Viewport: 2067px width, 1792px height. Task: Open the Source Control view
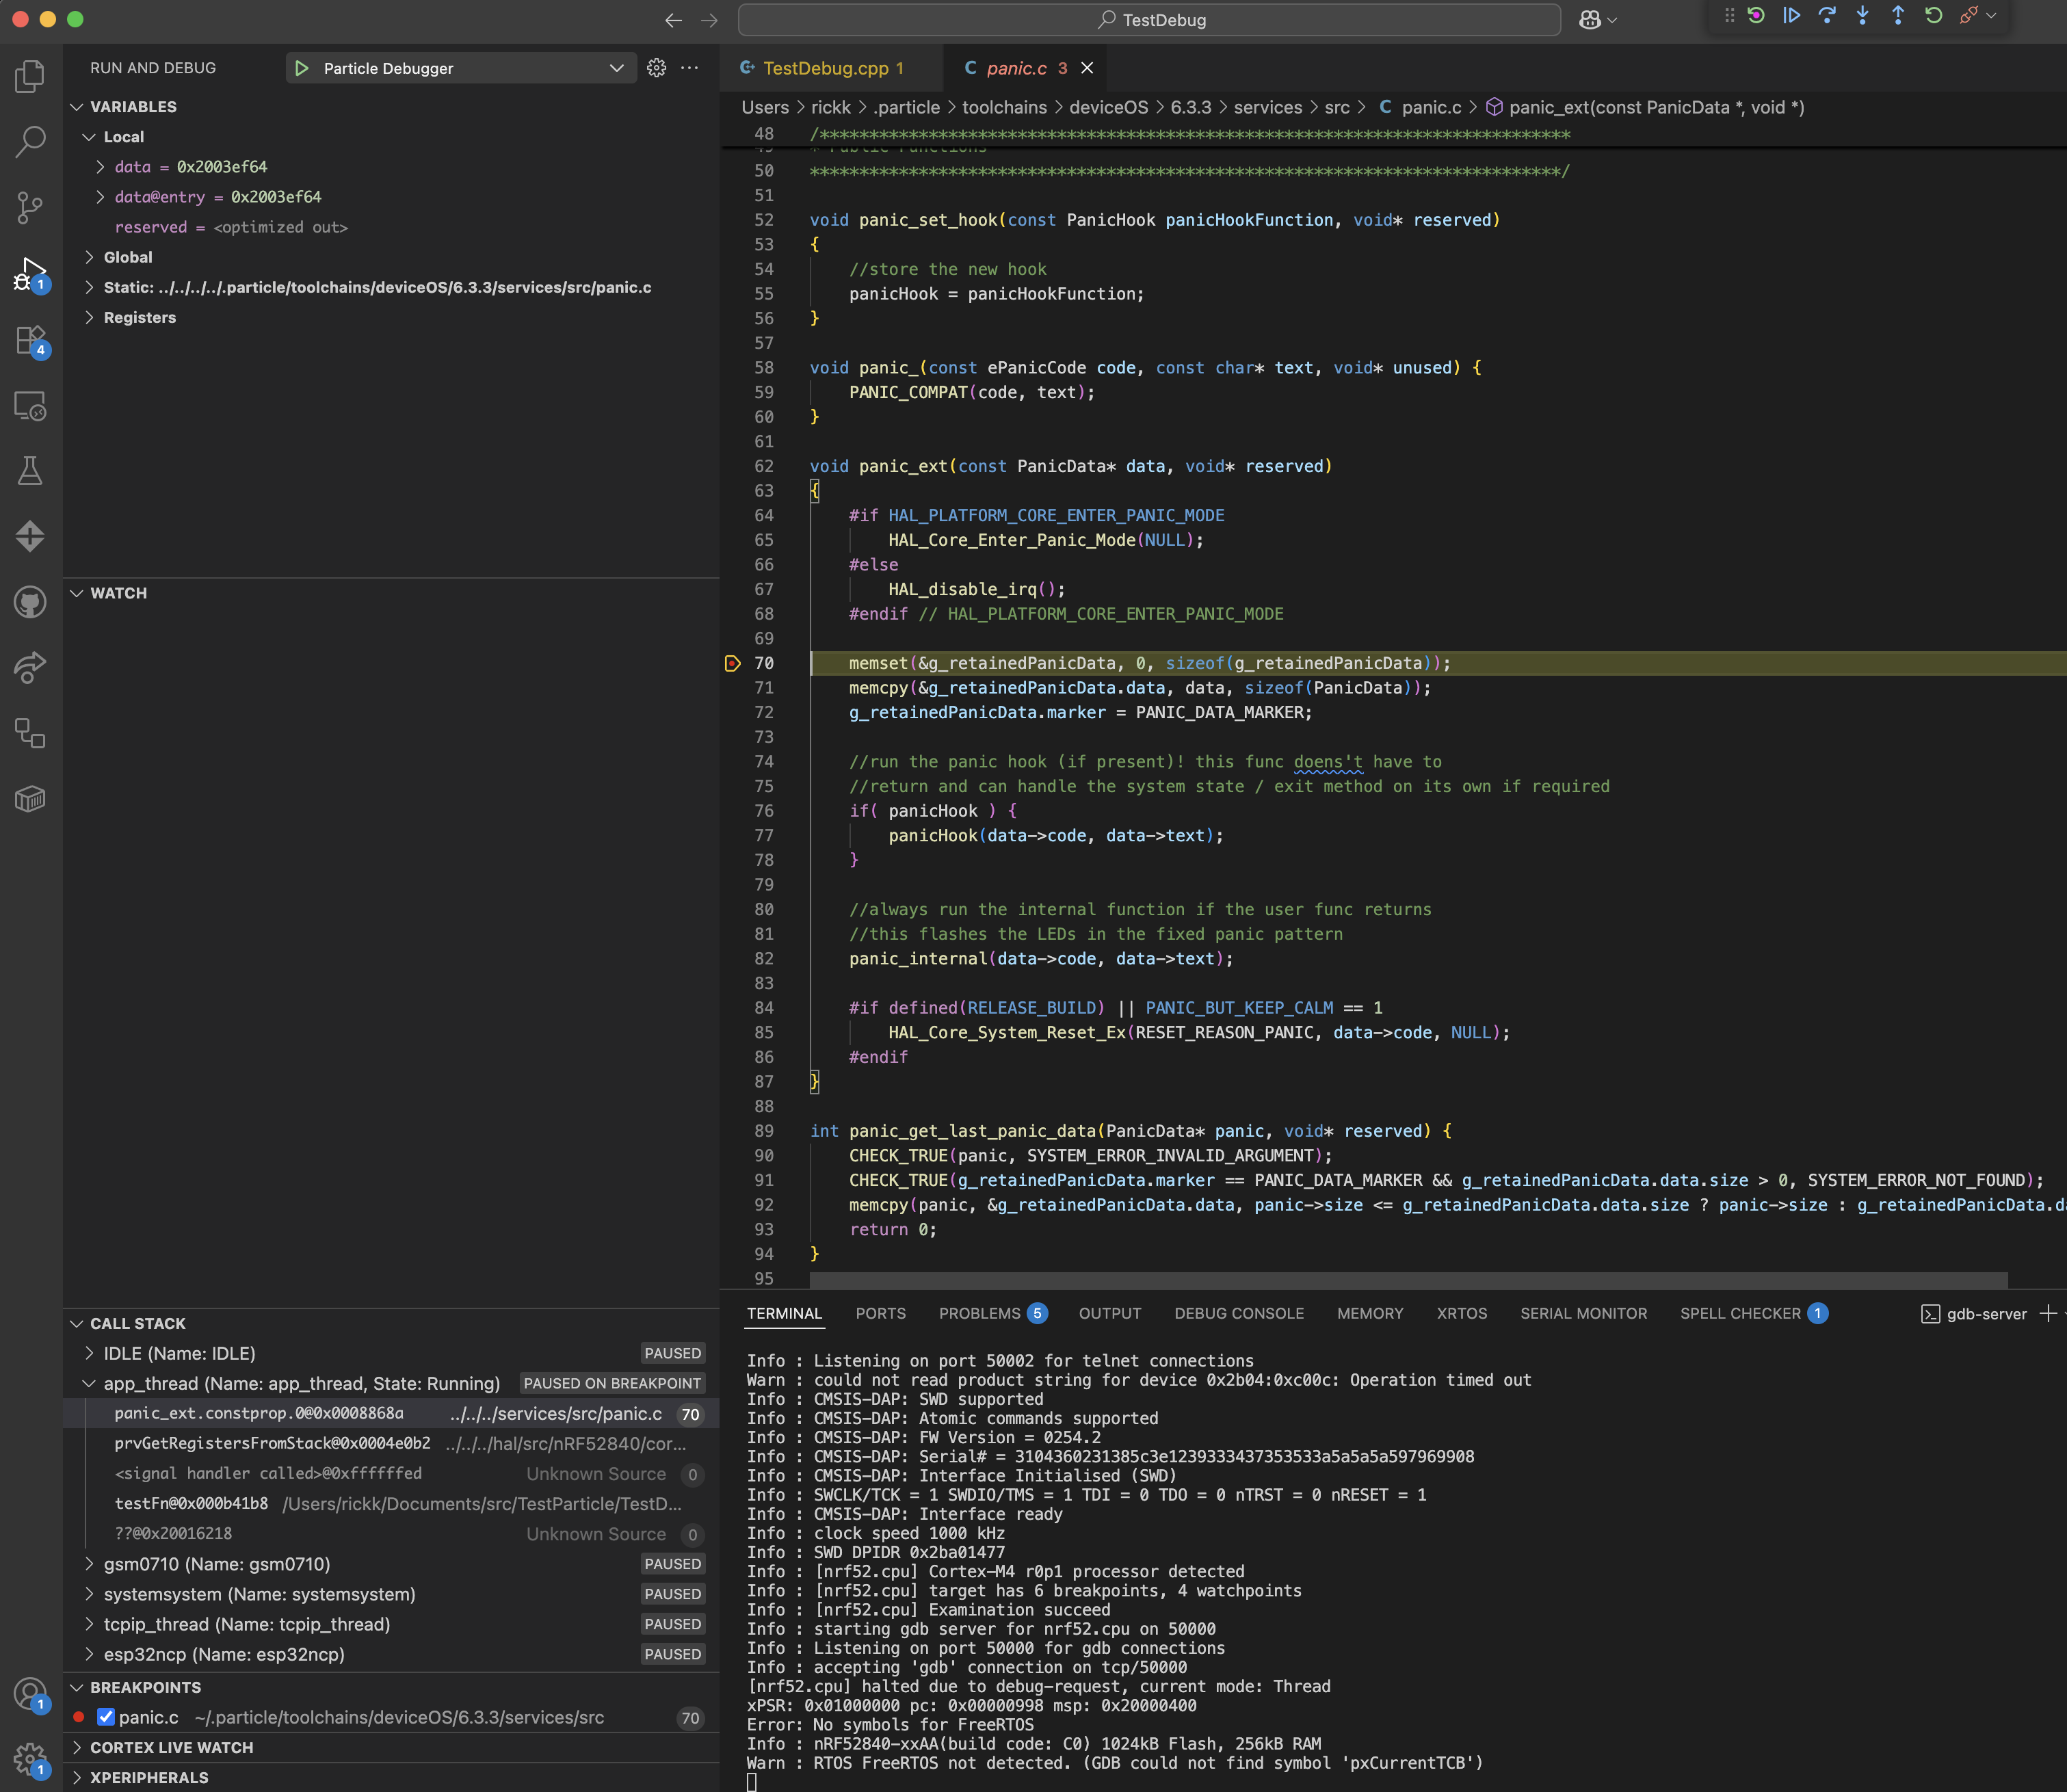click(30, 207)
